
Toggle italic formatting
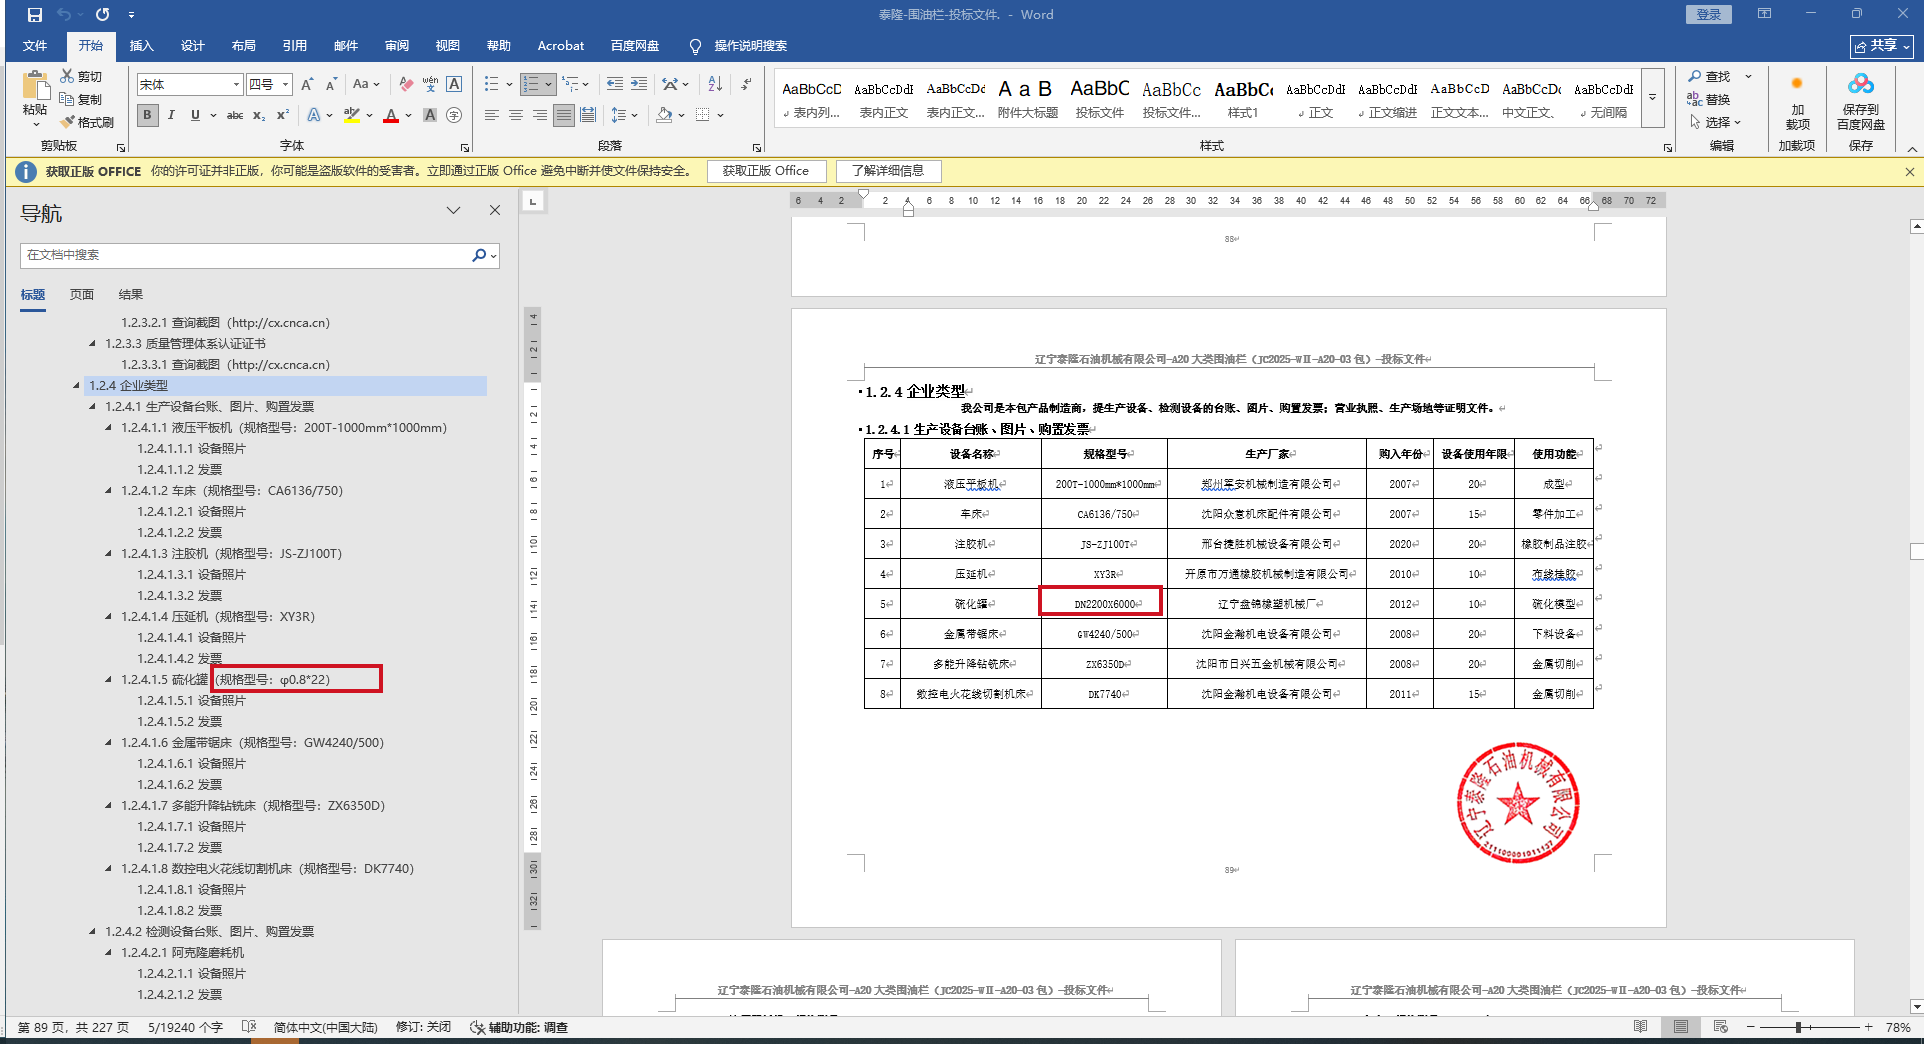[171, 115]
